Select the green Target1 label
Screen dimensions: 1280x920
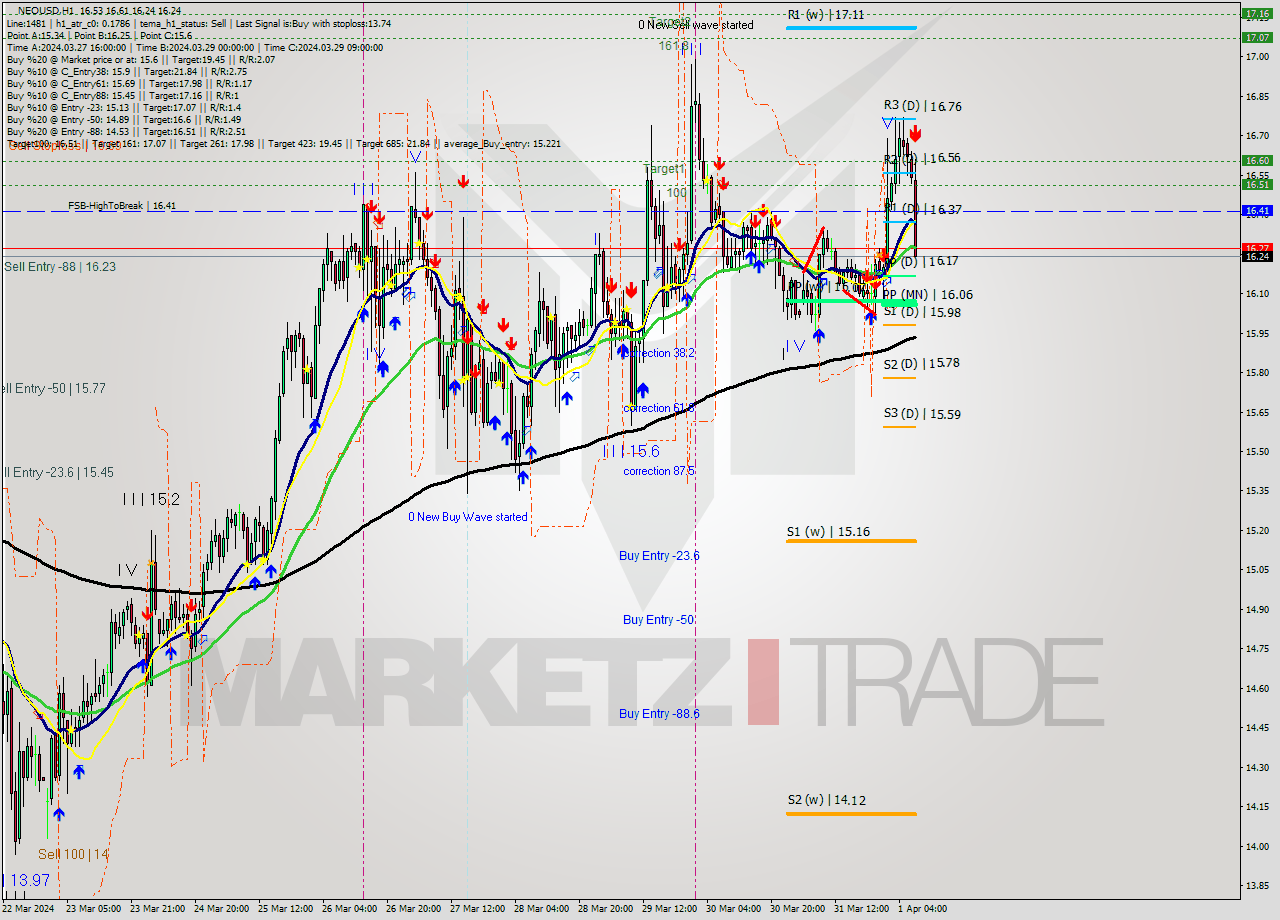[664, 170]
